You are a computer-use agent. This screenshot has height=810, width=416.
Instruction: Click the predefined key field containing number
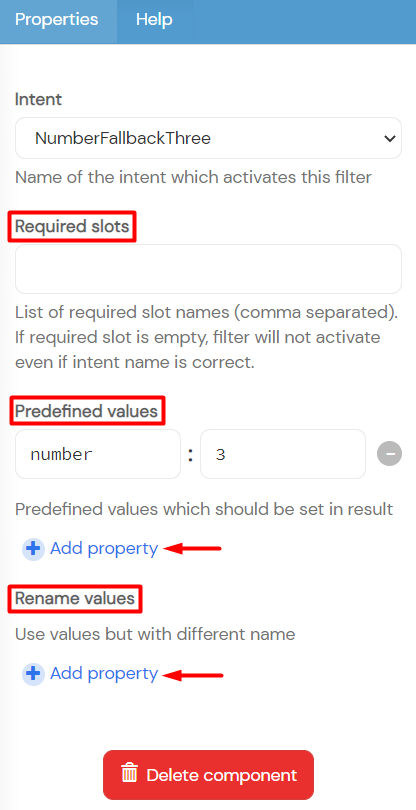98,454
